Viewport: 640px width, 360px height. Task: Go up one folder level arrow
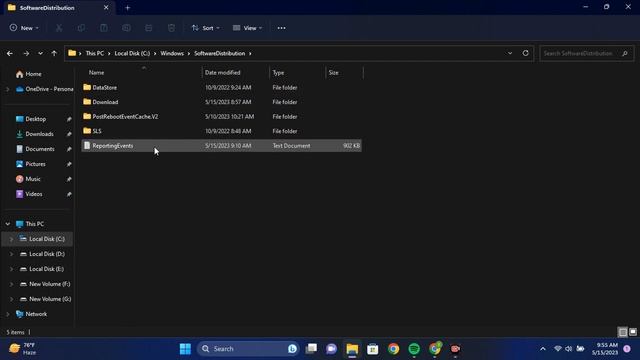tap(54, 53)
